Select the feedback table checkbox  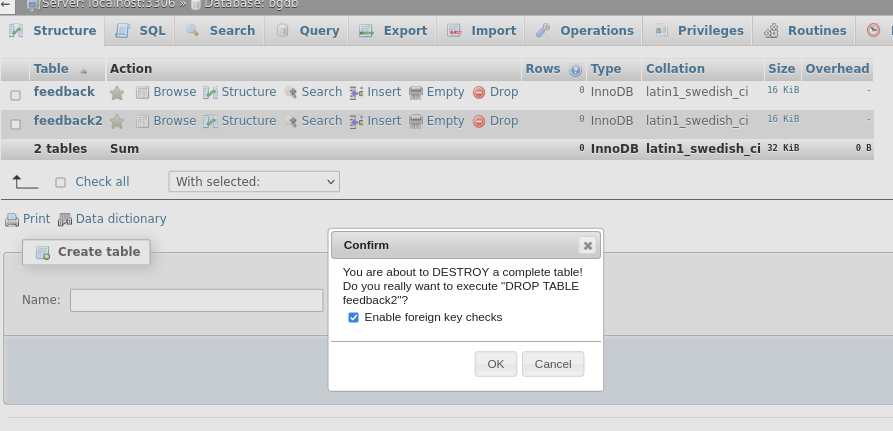pyautogui.click(x=15, y=95)
